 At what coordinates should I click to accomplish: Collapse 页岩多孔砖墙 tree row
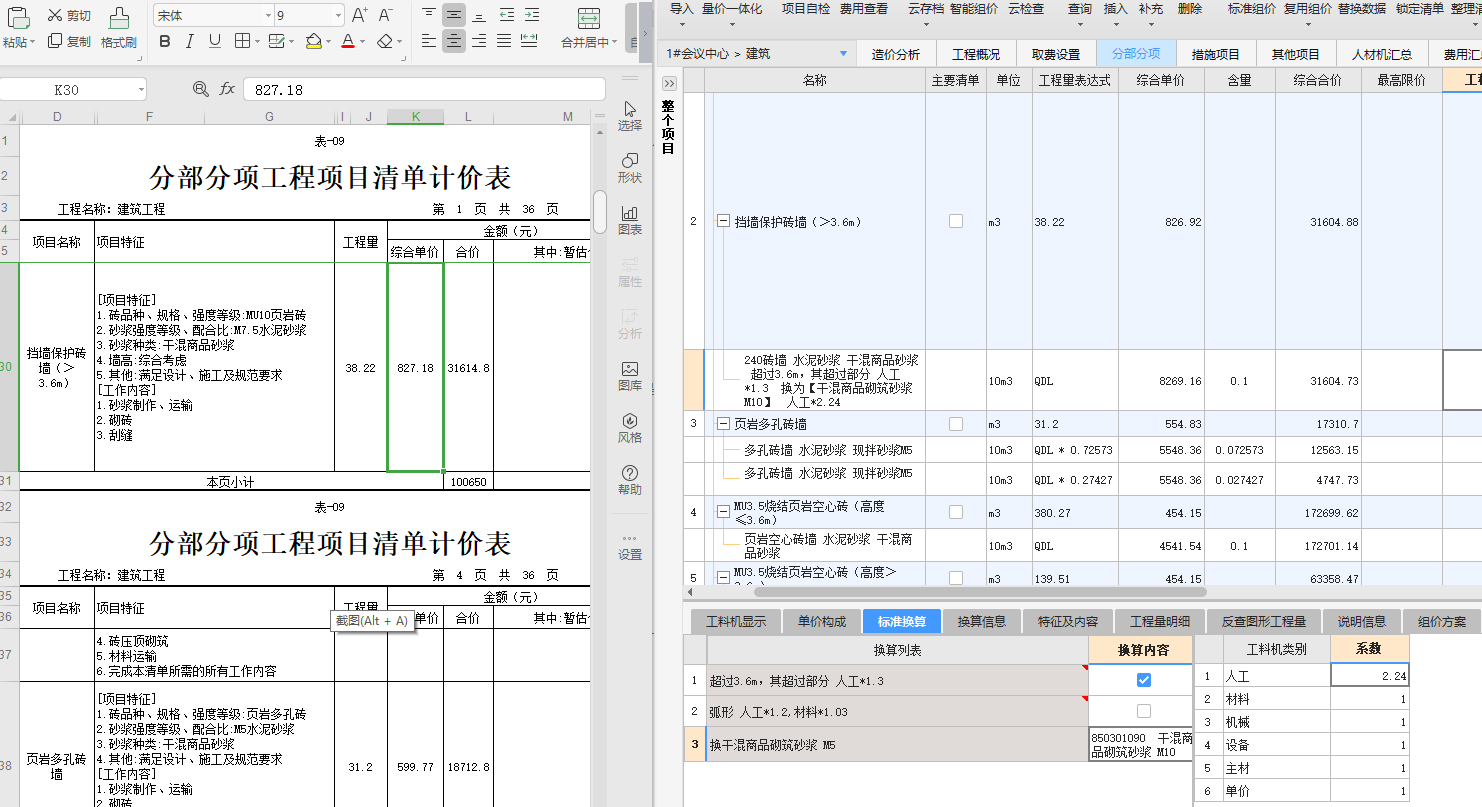(x=723, y=424)
